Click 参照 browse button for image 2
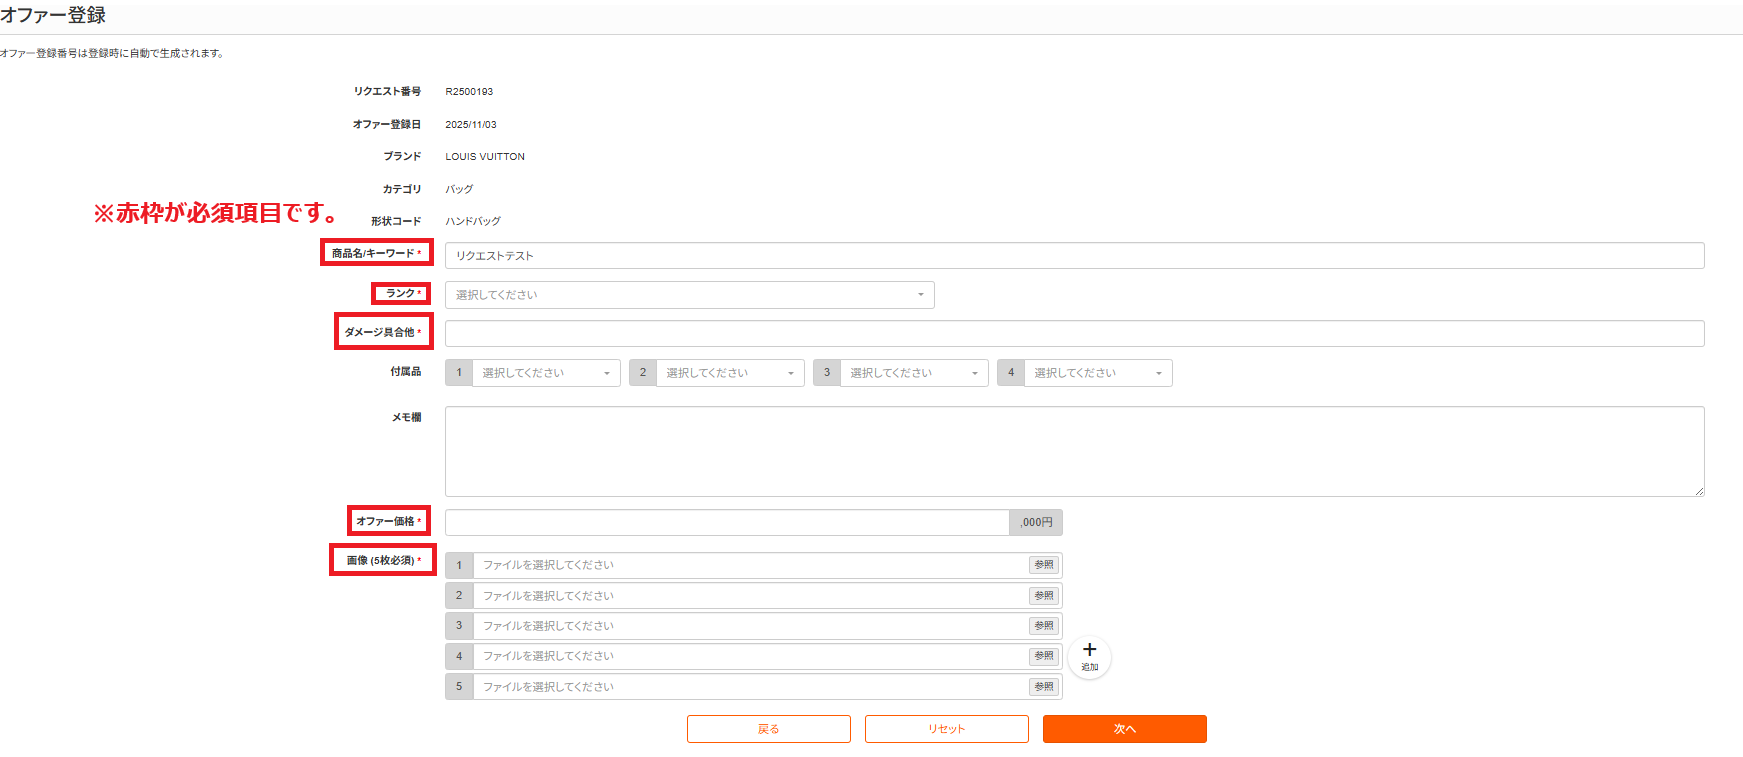The image size is (1743, 757). click(1044, 596)
